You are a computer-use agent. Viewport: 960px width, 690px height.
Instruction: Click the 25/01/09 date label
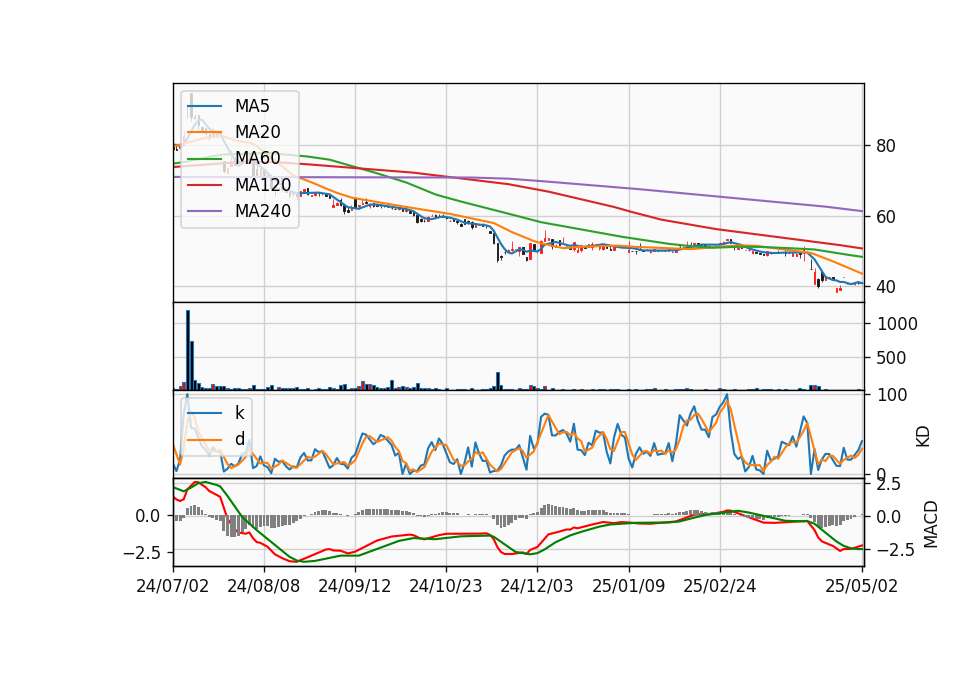[x=628, y=586]
